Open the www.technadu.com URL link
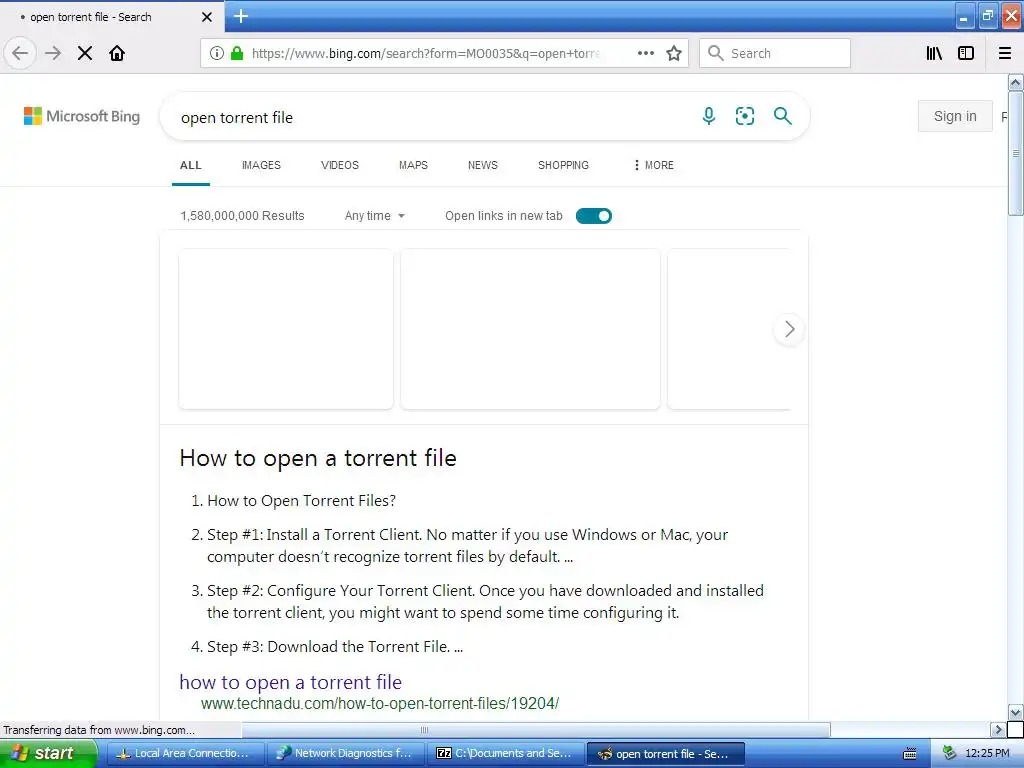Viewport: 1024px width, 768px height. (x=379, y=703)
